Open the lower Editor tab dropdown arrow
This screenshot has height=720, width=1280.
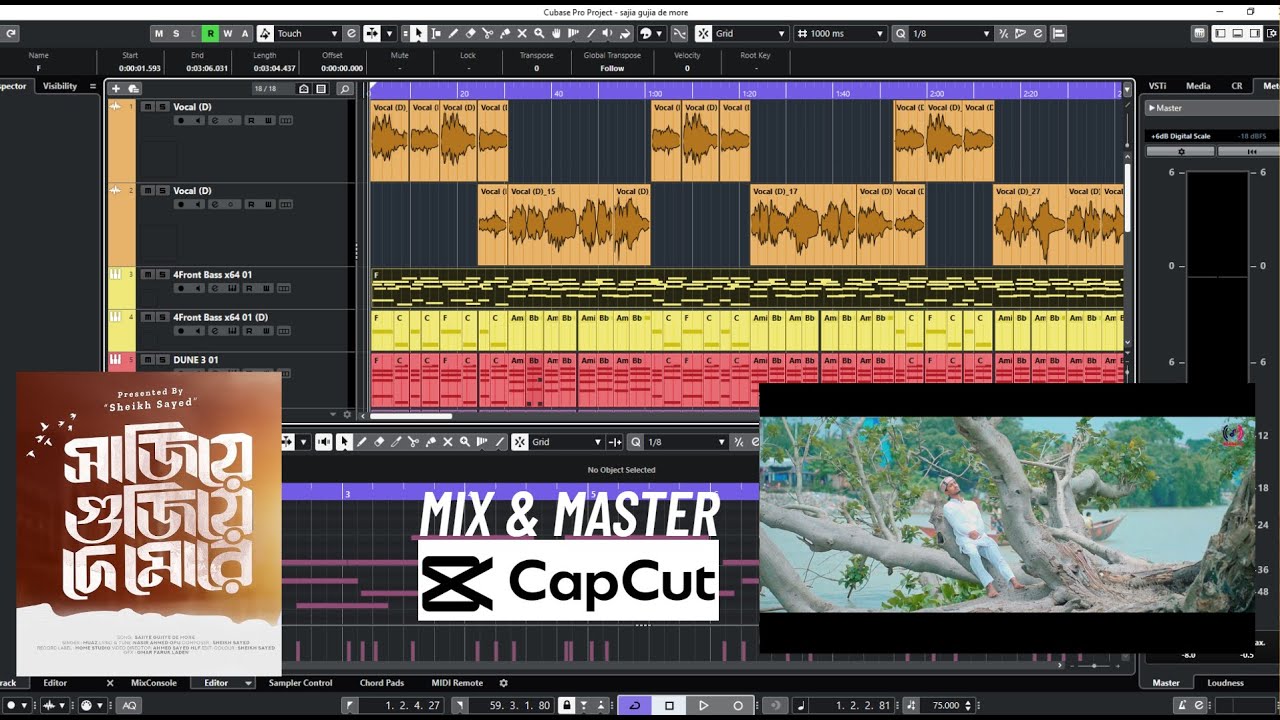pos(248,683)
